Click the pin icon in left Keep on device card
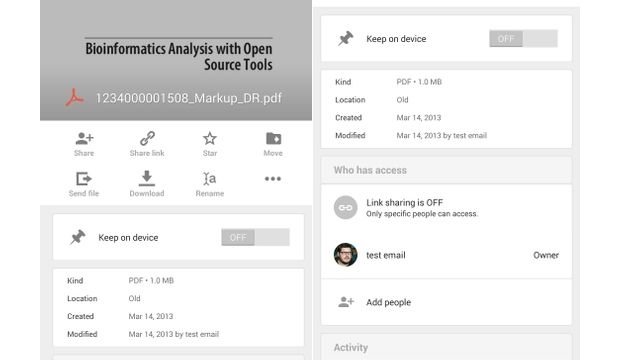 click(78, 237)
